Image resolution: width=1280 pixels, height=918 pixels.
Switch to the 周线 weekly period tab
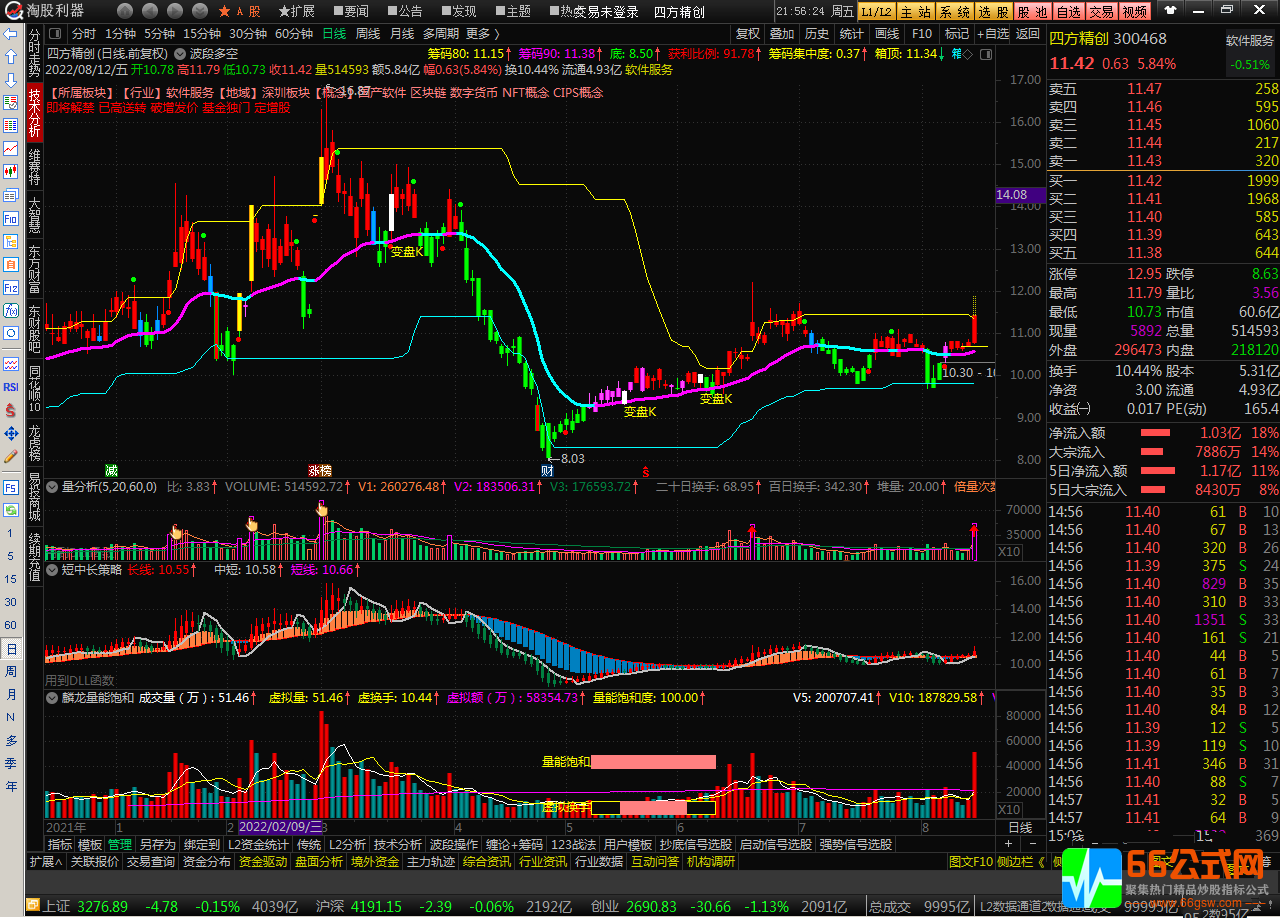367,33
